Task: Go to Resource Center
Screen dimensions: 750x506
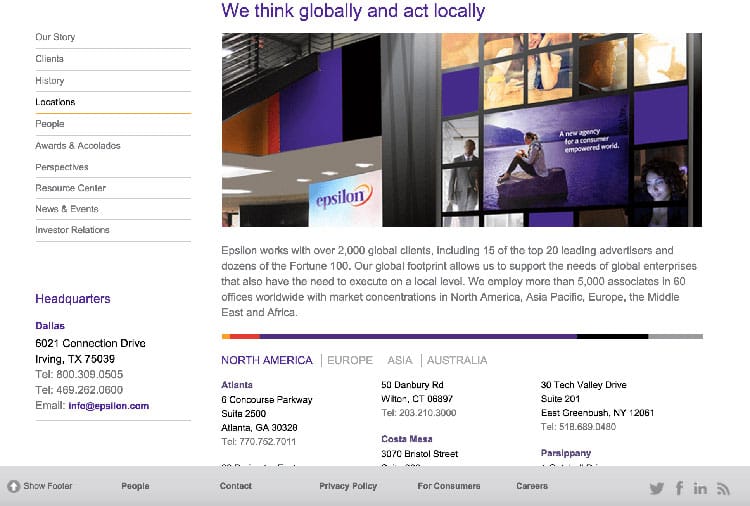Action: [x=70, y=188]
